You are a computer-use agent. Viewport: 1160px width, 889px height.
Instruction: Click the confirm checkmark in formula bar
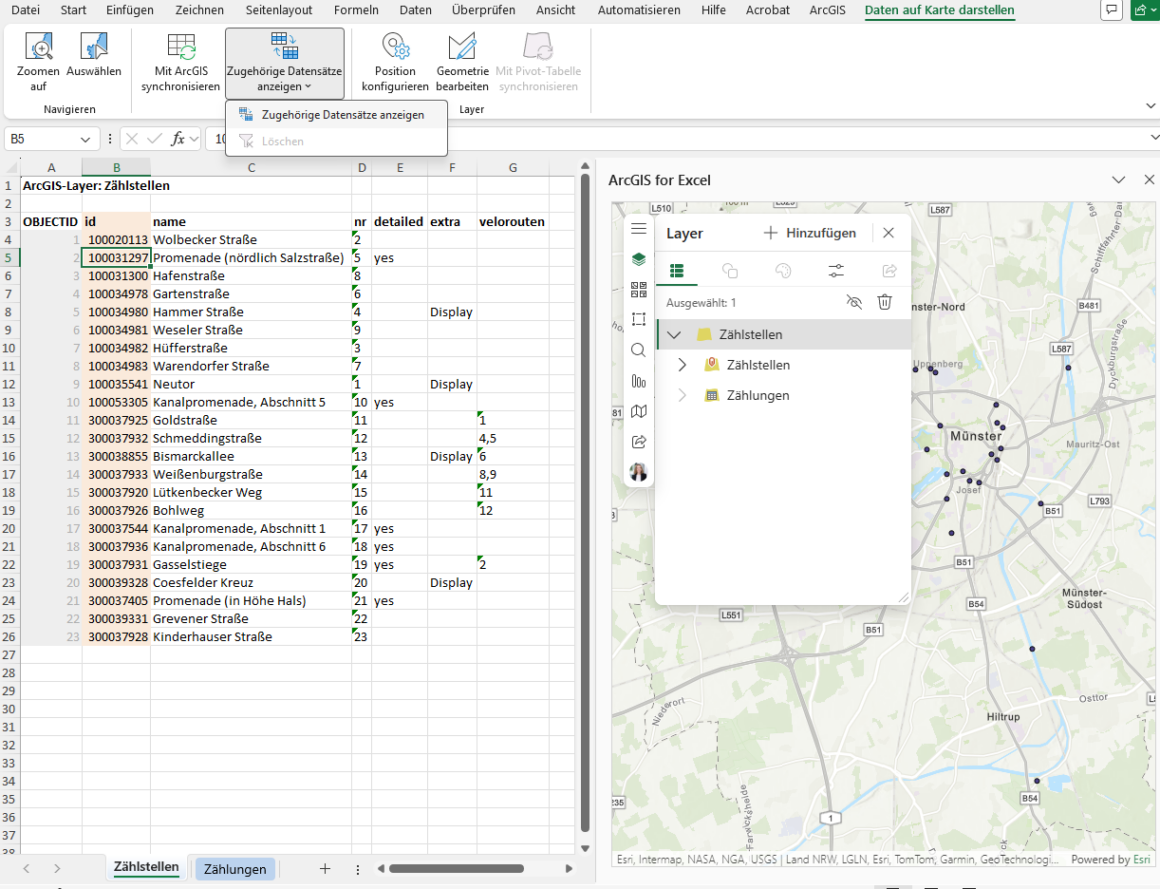(x=155, y=139)
